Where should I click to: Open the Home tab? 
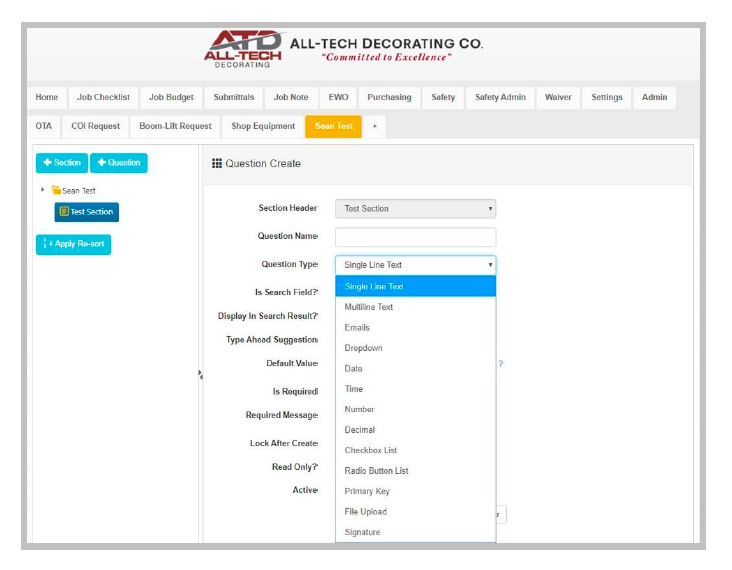47,98
